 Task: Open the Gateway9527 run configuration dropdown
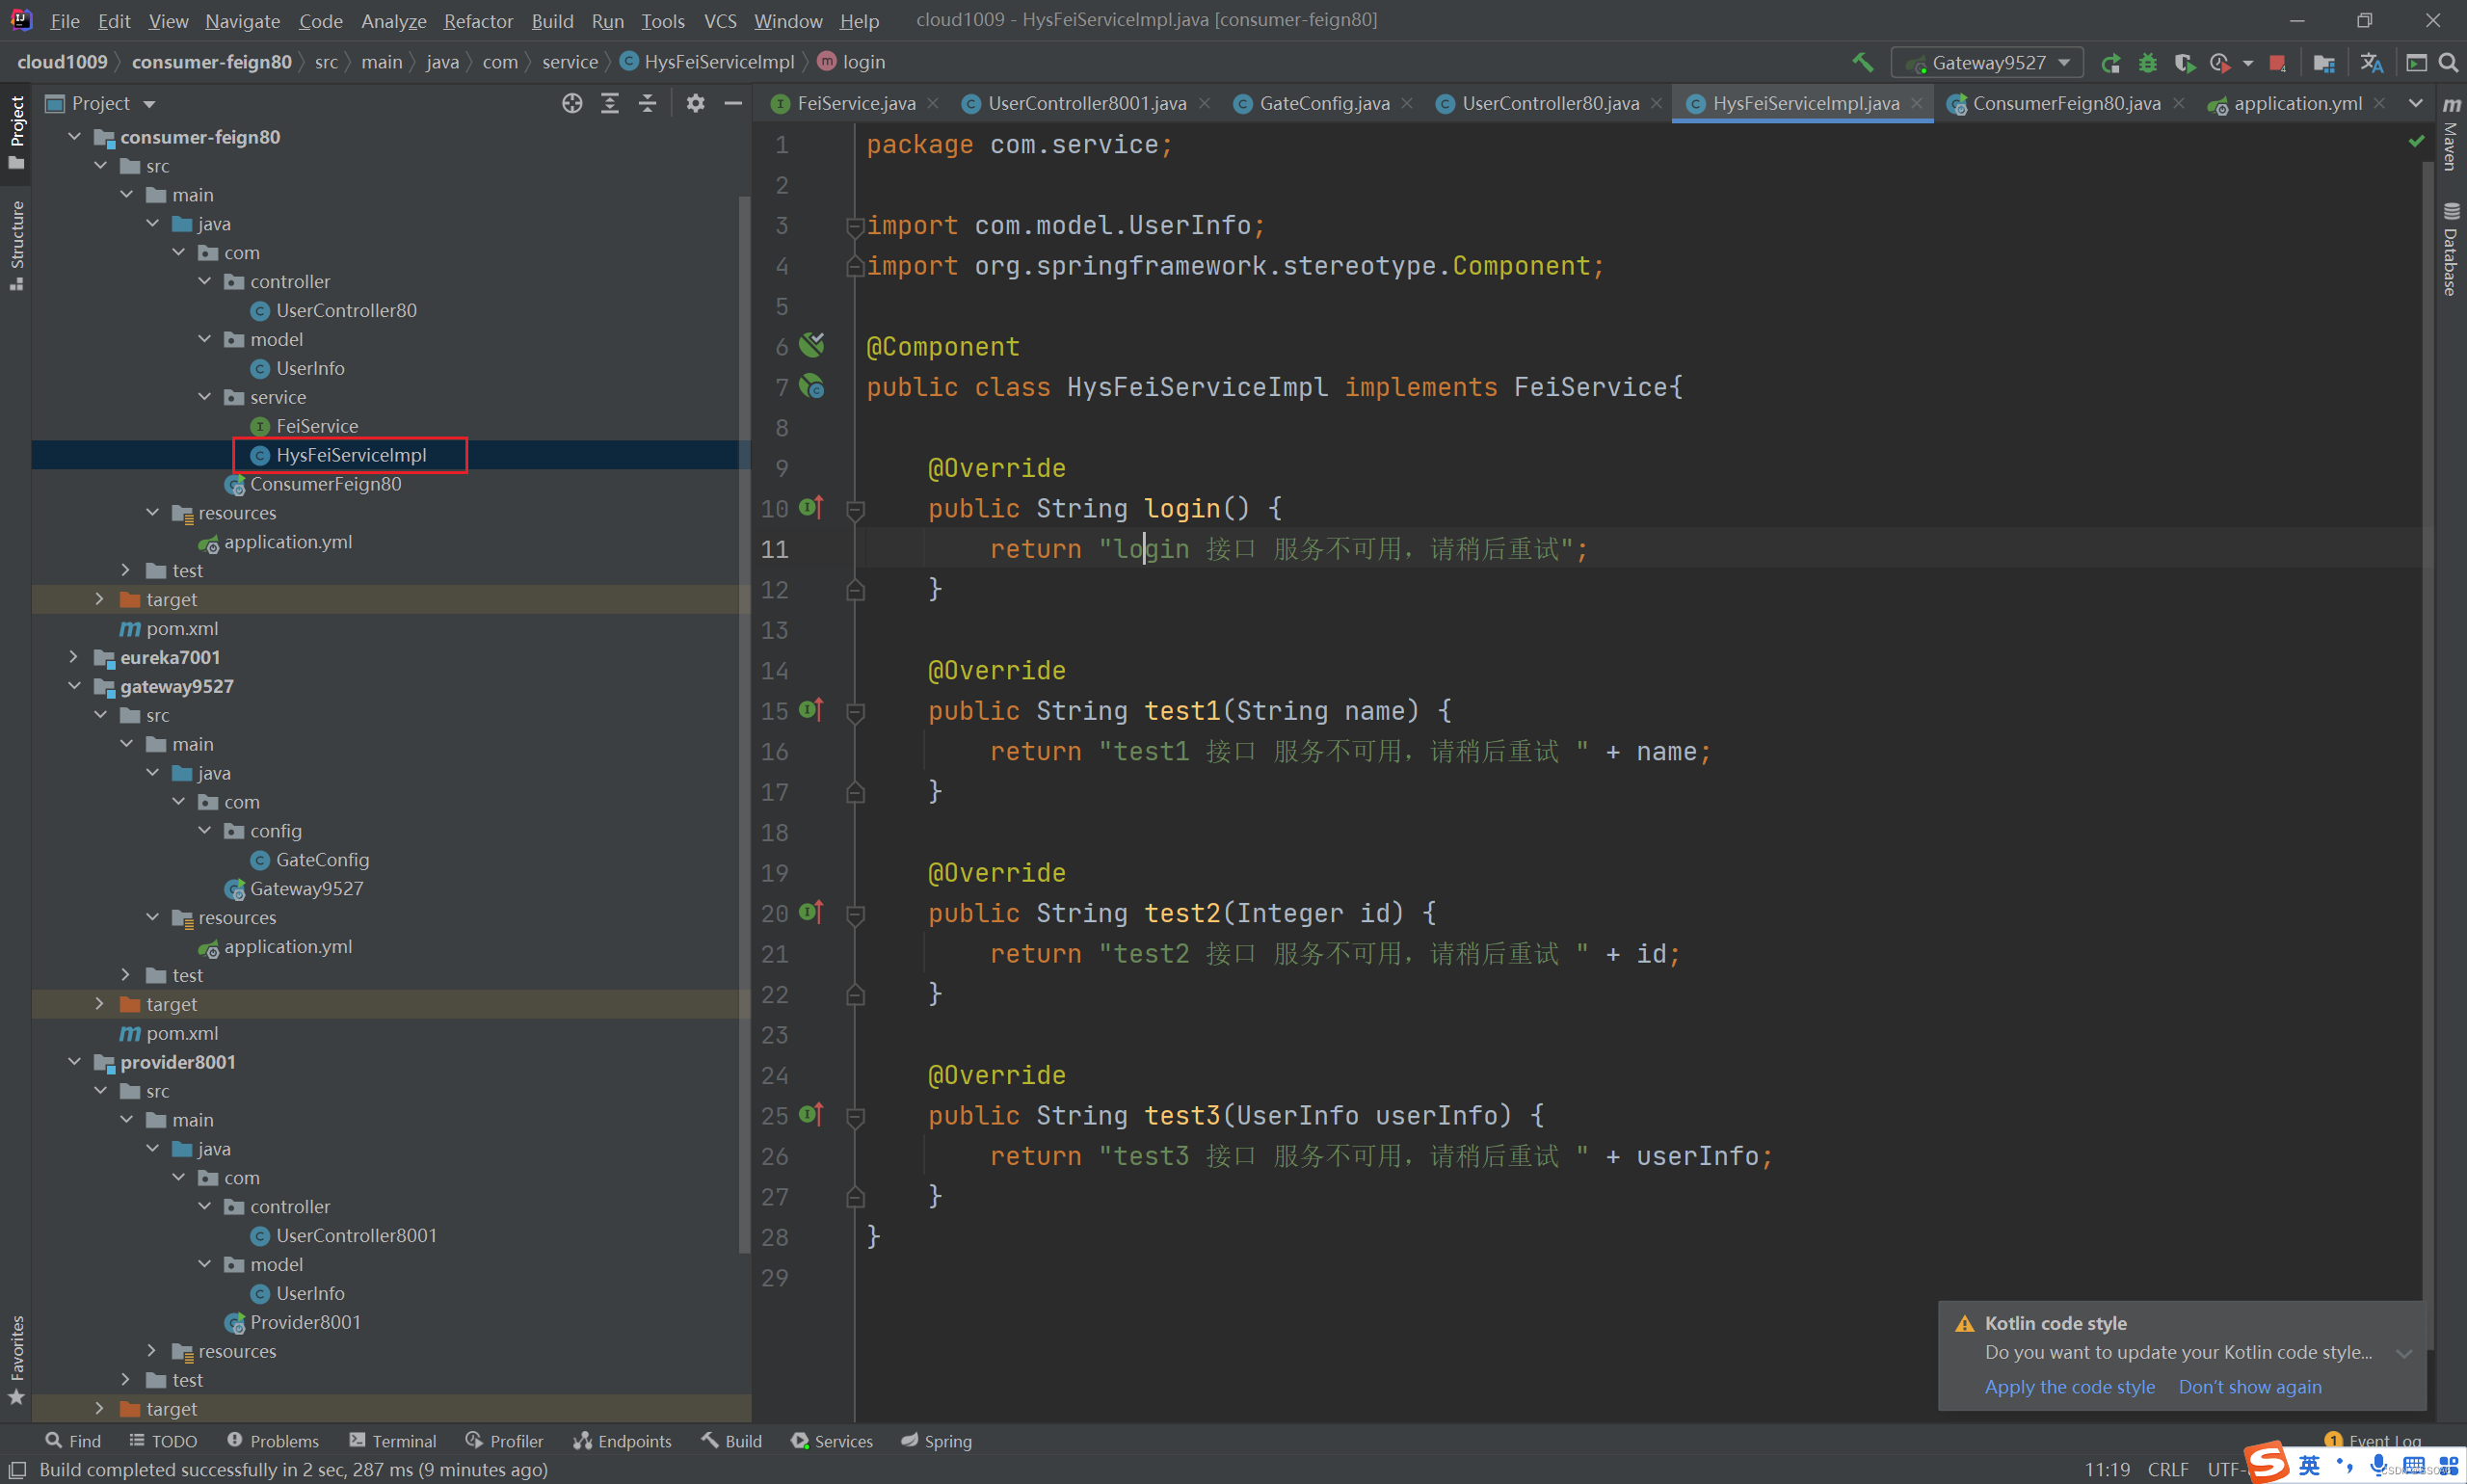tap(1987, 63)
